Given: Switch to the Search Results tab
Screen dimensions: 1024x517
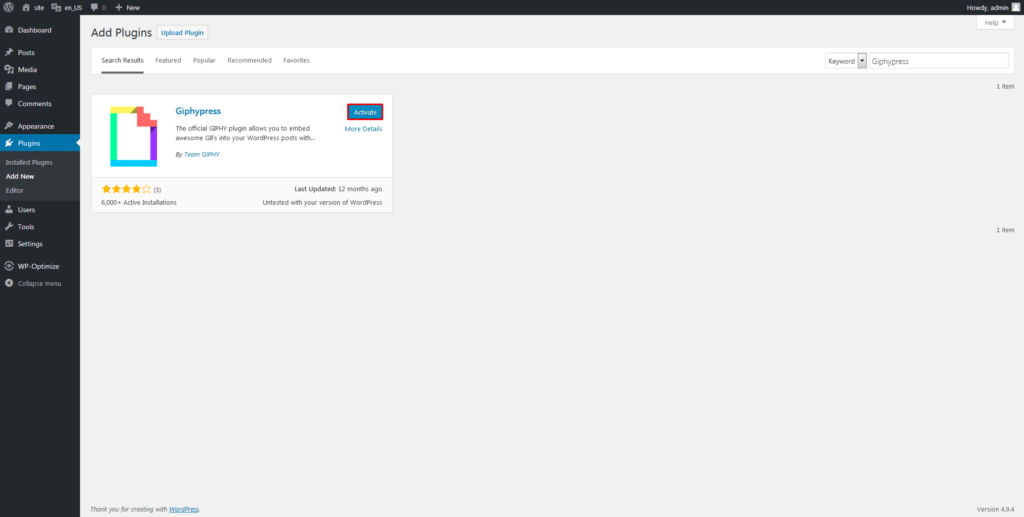Looking at the screenshot, I should tap(122, 60).
